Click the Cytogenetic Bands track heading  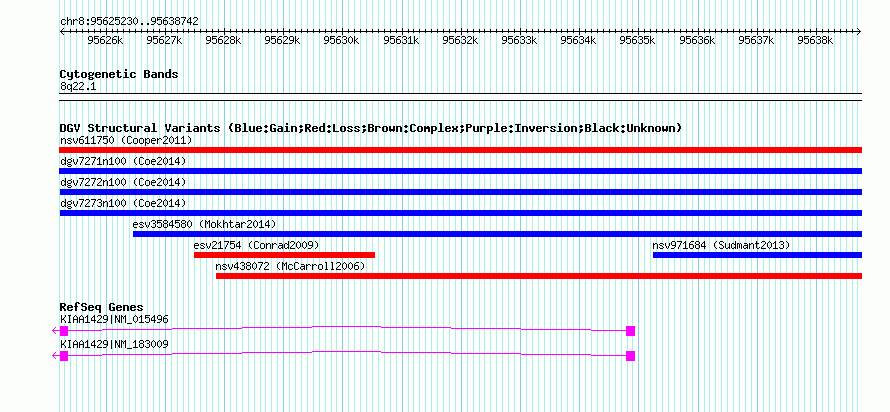119,74
